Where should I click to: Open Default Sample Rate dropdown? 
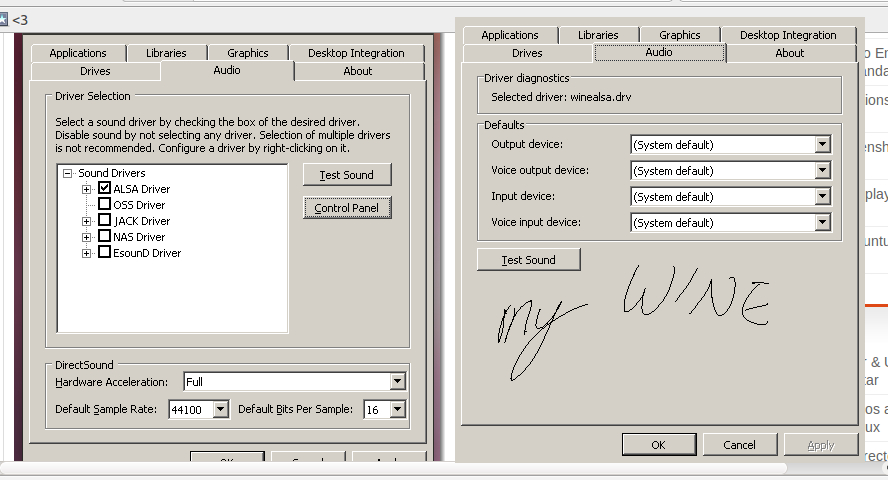(x=221, y=409)
